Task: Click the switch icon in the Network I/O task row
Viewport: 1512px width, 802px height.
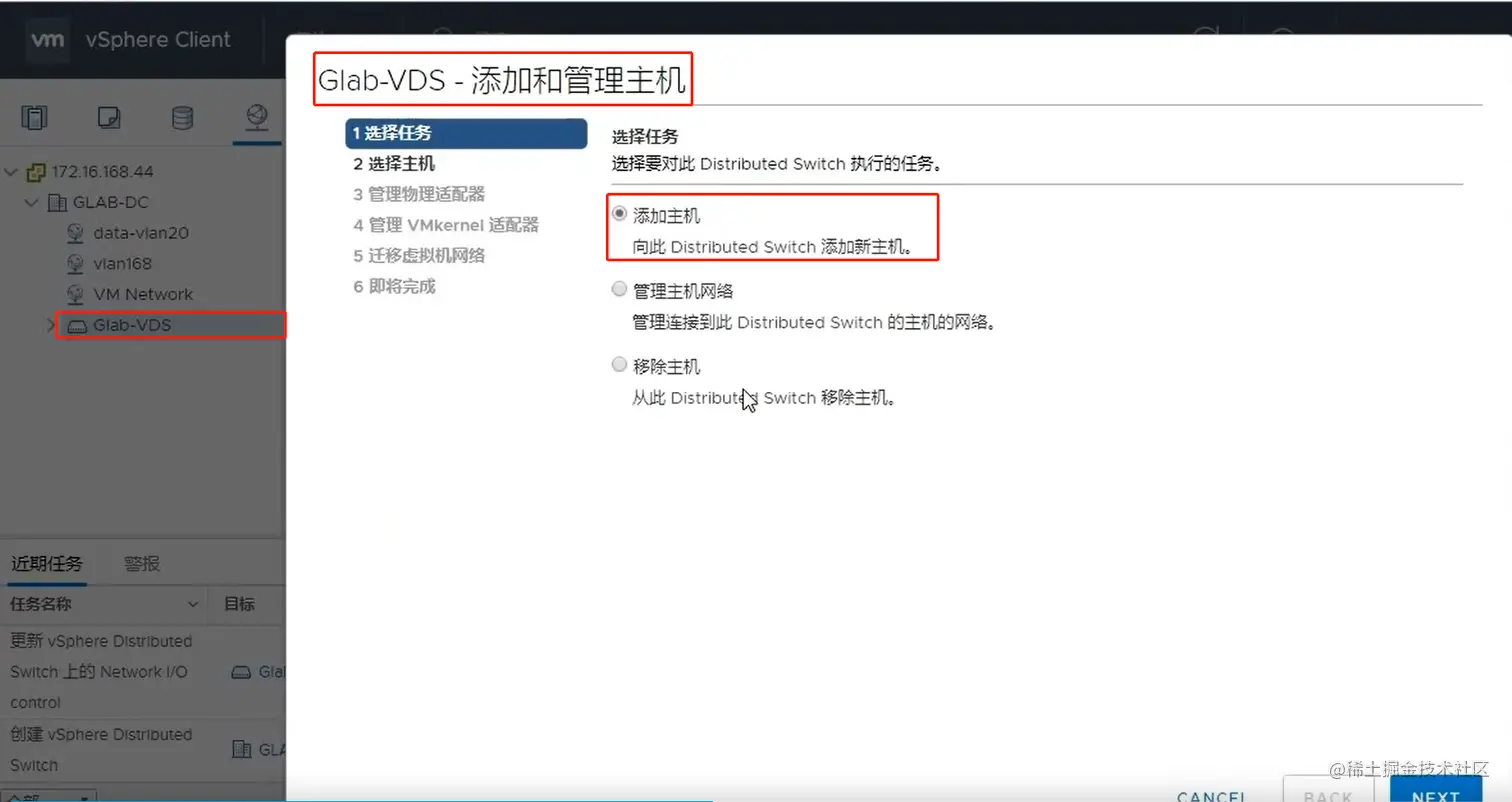Action: pyautogui.click(x=241, y=672)
